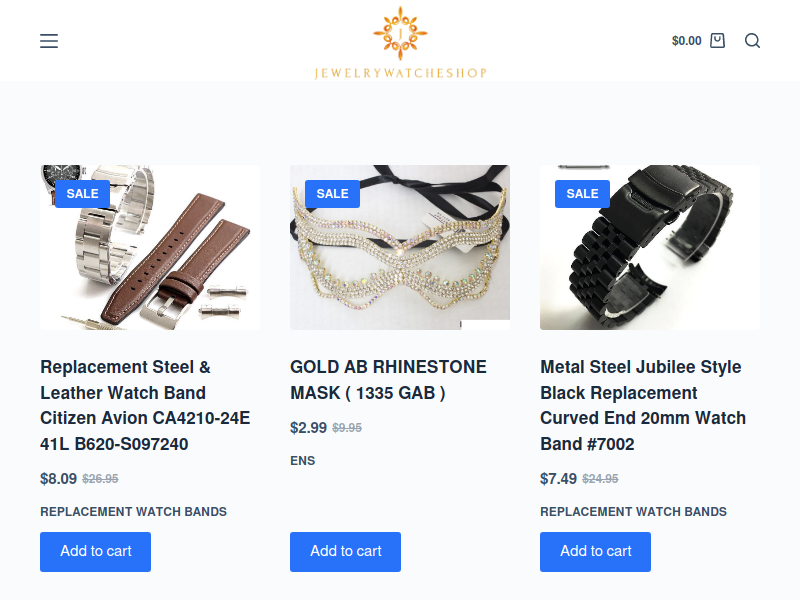Image resolution: width=800 pixels, height=600 pixels.
Task: Click the JewelryWatcheShop logo
Action: tap(400, 43)
